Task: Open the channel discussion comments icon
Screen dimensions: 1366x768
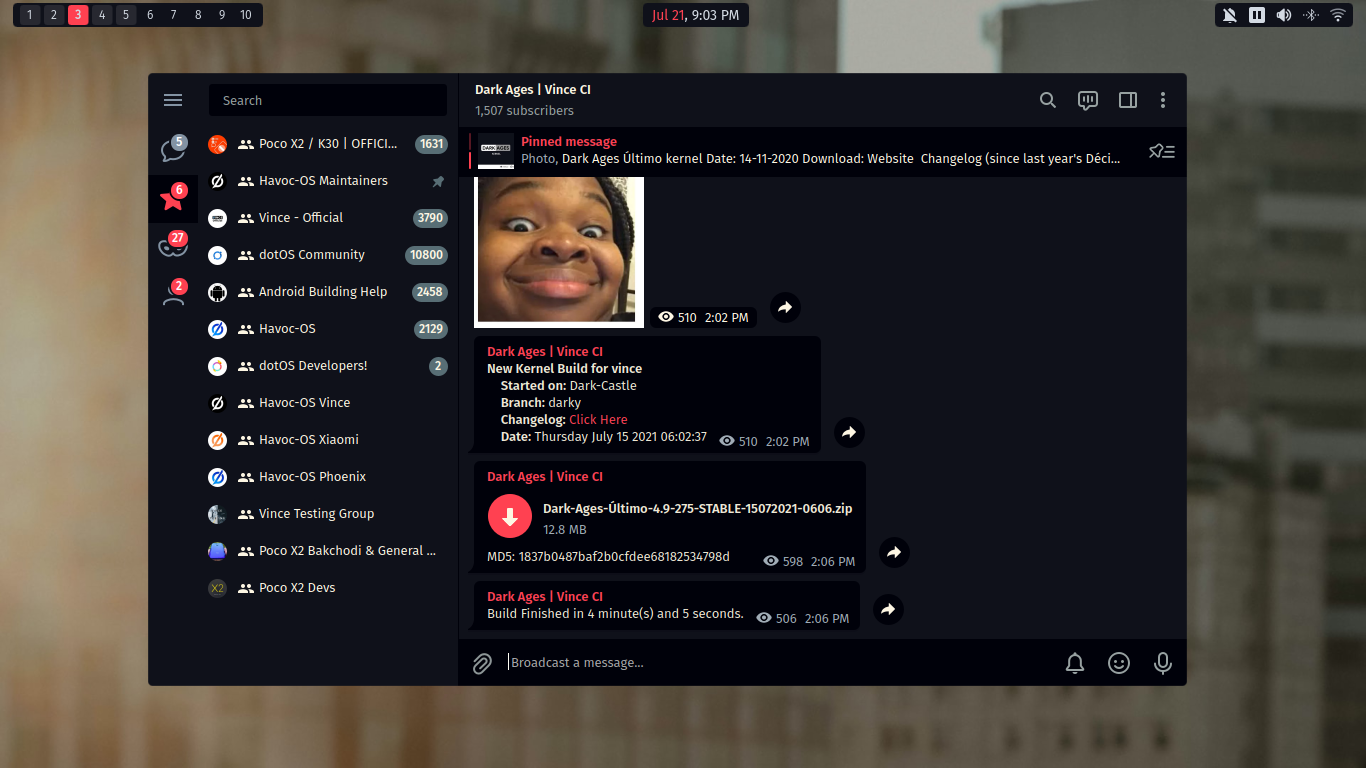Action: [x=1088, y=100]
